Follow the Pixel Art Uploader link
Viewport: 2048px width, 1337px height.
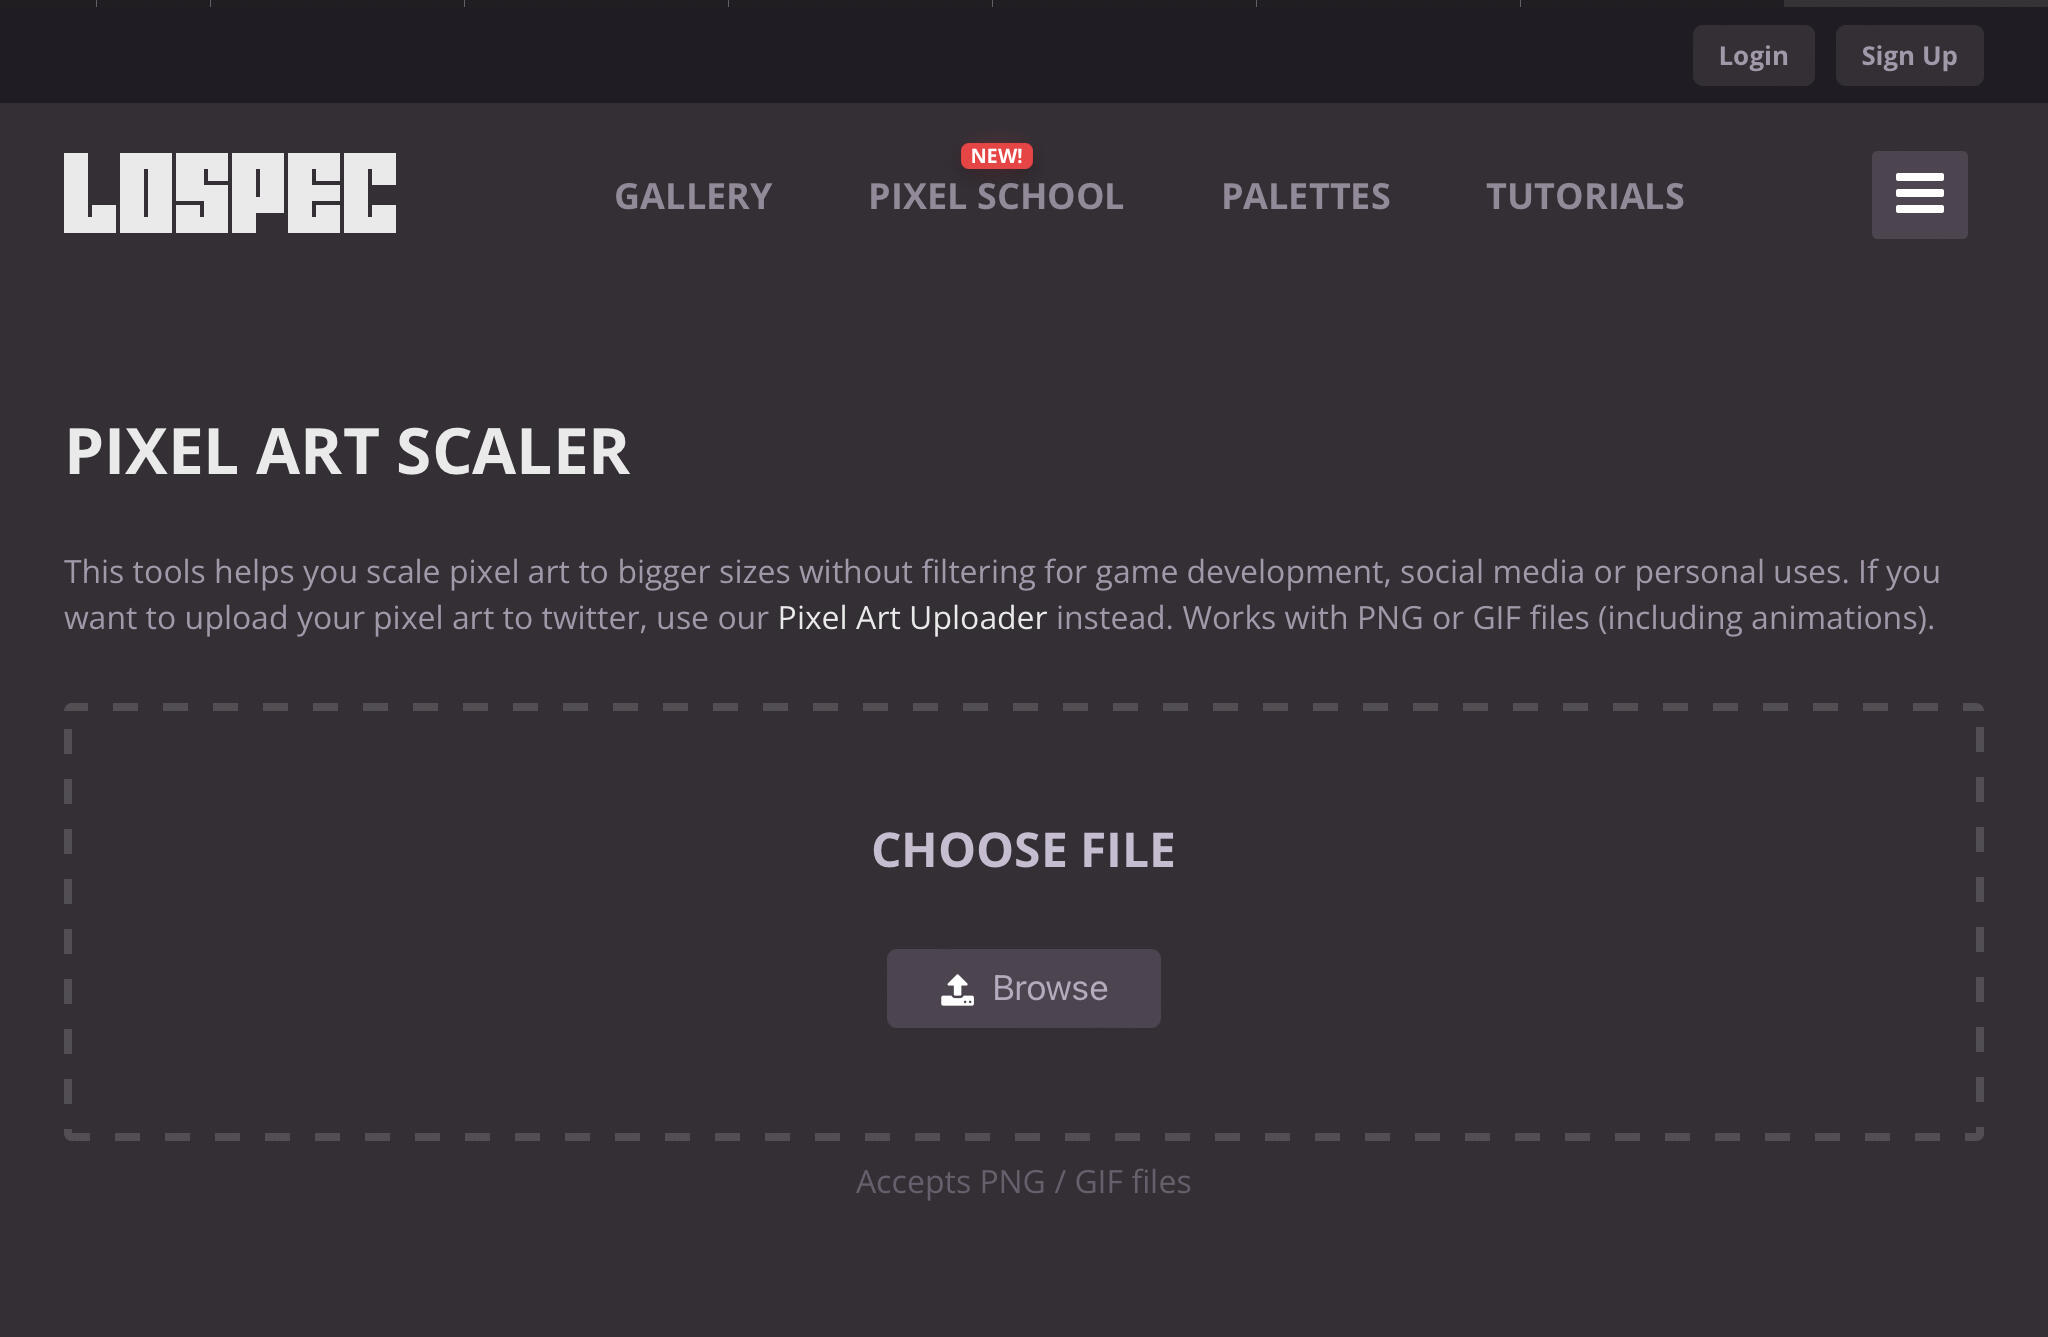pos(912,618)
